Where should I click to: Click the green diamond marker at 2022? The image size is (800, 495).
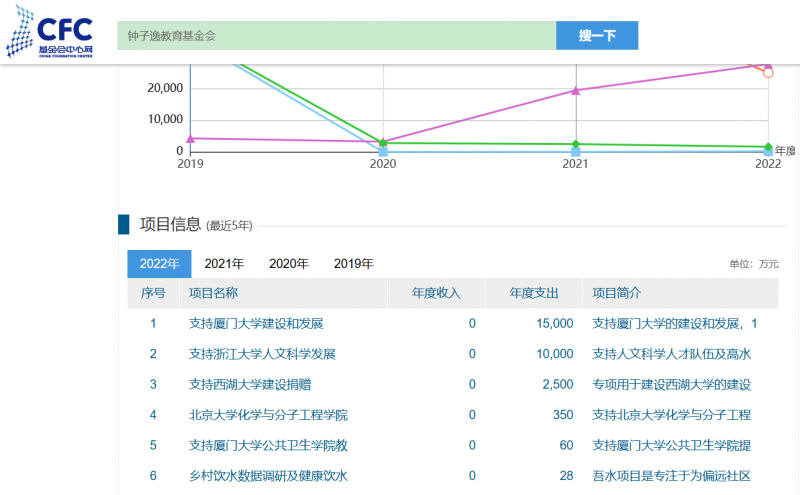pos(768,147)
